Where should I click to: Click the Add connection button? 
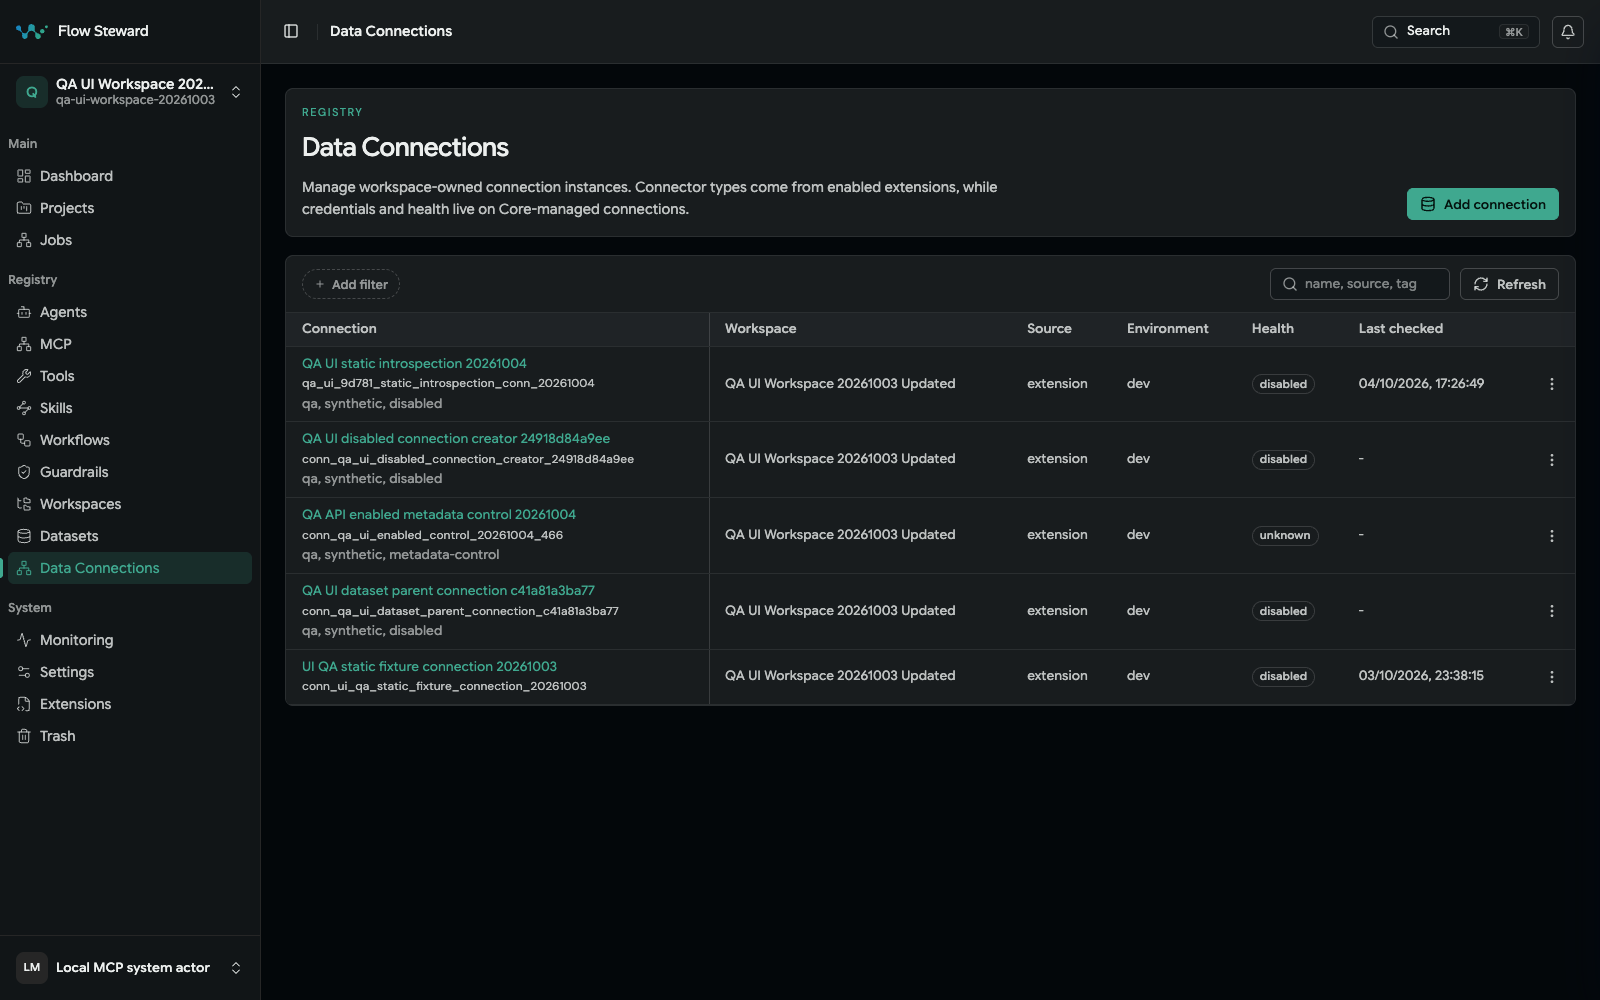click(1482, 204)
